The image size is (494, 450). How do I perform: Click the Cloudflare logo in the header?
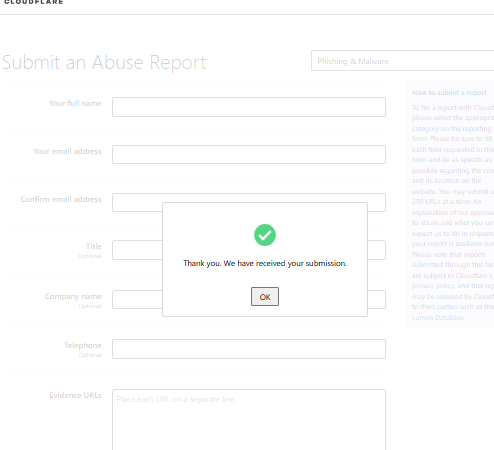[x=33, y=2]
